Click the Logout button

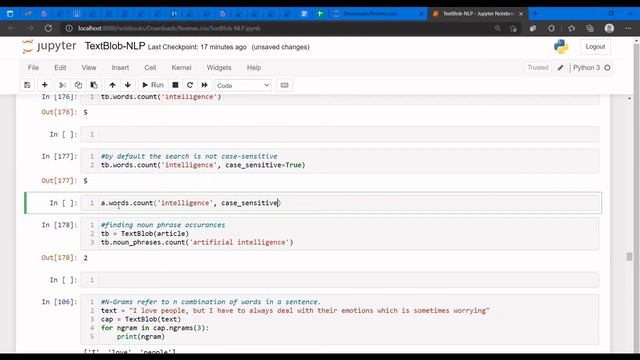click(595, 47)
